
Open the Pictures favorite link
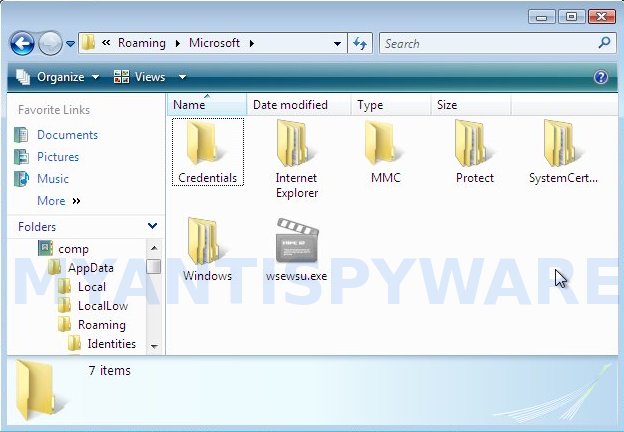58,157
